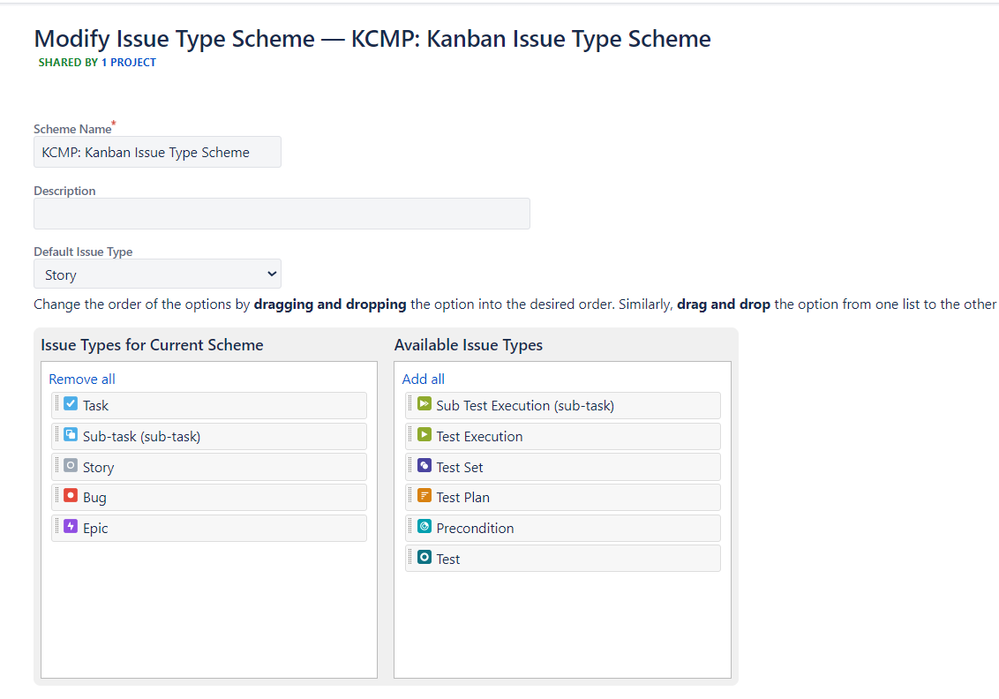Click the Story issue type icon
The height and width of the screenshot is (699, 999).
point(69,466)
